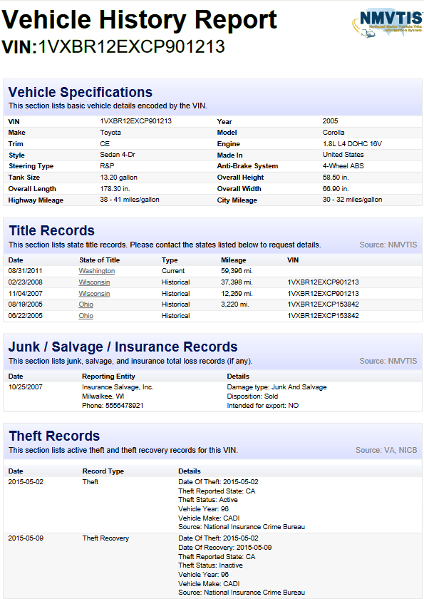This screenshot has width=424, height=599.
Task: Click the Source: VA, NICB label
Action: (x=386, y=450)
